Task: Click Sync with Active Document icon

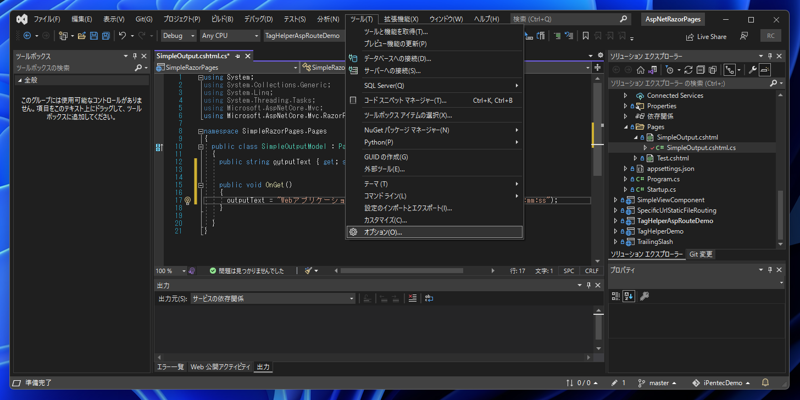Action: click(x=689, y=70)
